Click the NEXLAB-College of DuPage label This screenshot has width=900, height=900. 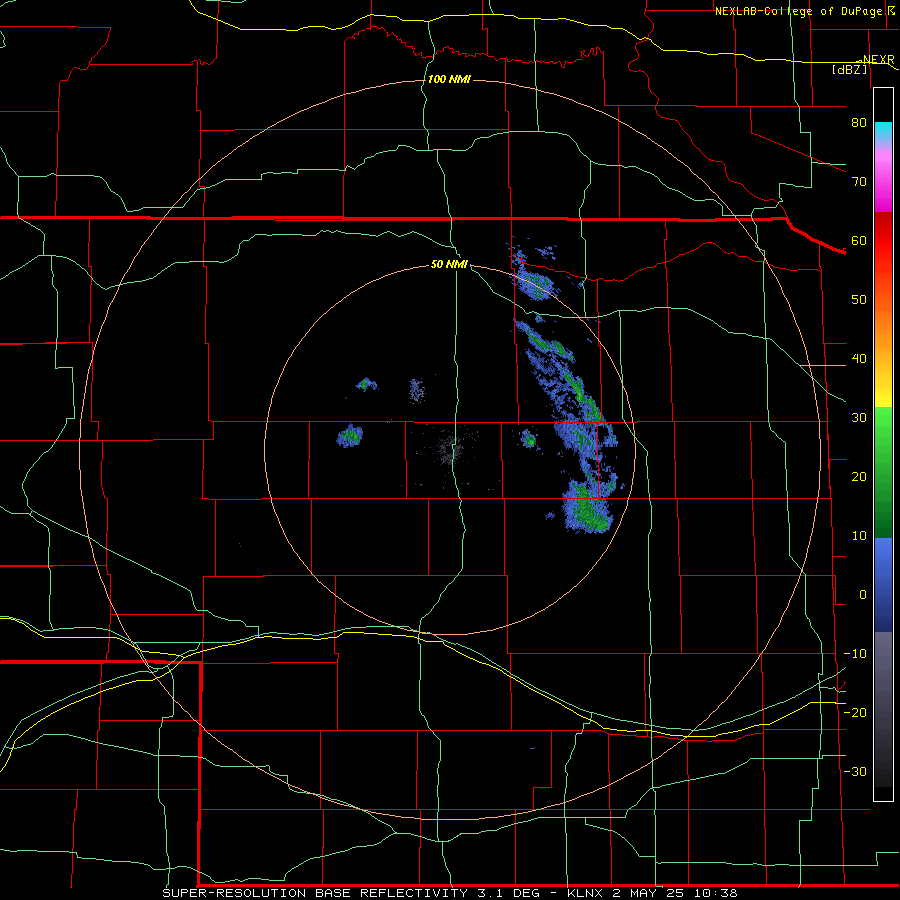point(798,11)
